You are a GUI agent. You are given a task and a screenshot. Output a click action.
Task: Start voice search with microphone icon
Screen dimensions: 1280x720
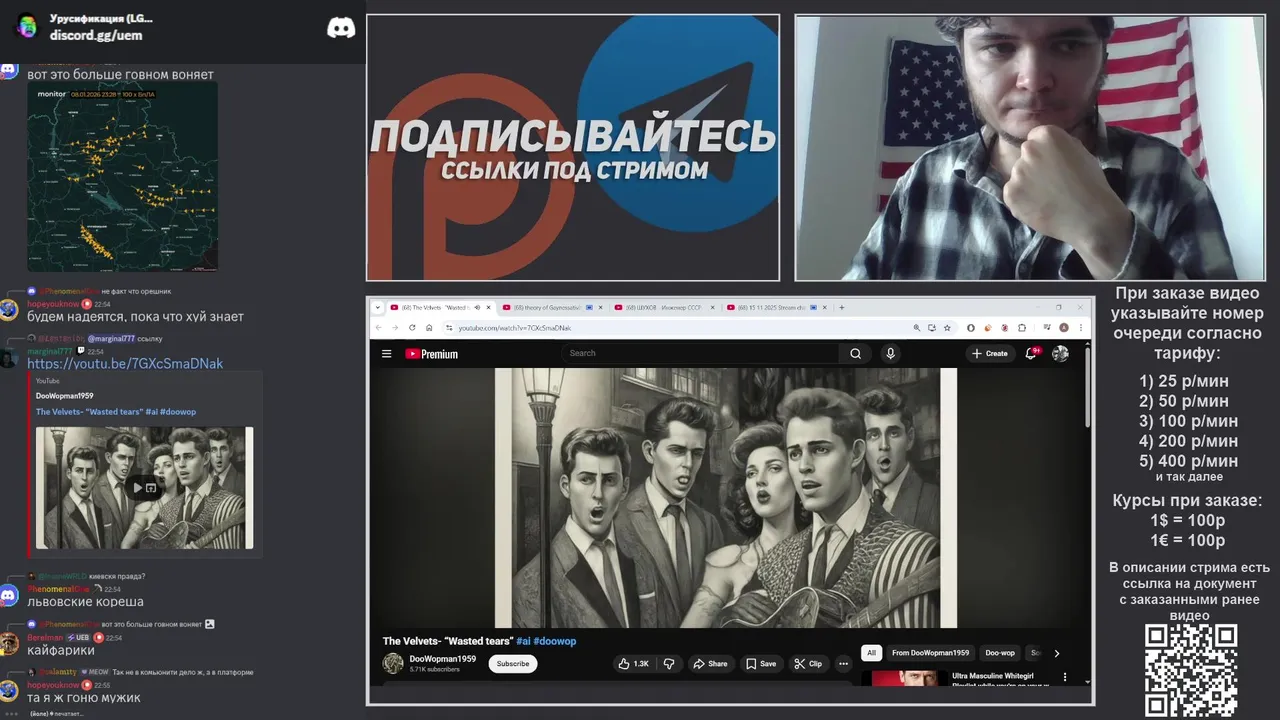pos(890,353)
